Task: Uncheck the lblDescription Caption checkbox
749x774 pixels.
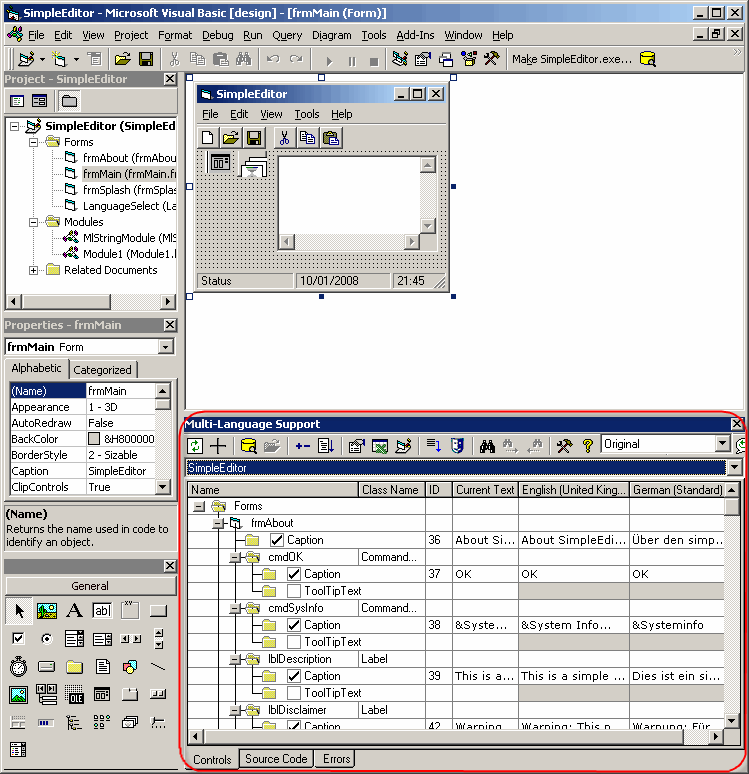Action: pos(294,677)
